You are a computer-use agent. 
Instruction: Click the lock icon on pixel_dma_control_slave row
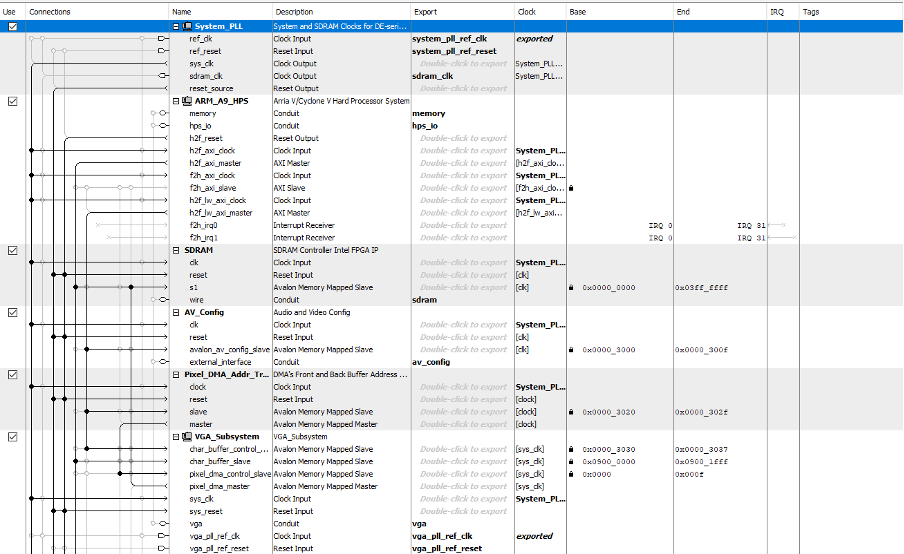point(571,474)
